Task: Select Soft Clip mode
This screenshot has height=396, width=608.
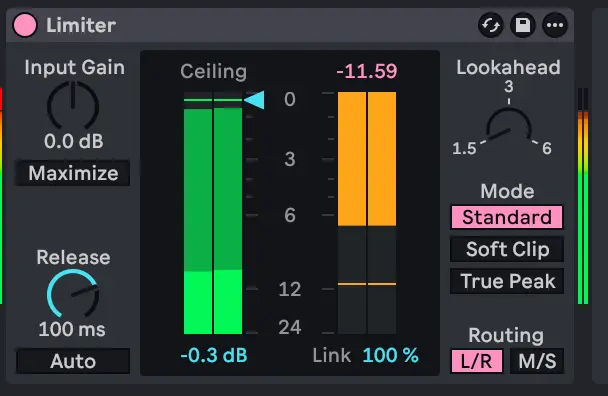Action: [507, 249]
